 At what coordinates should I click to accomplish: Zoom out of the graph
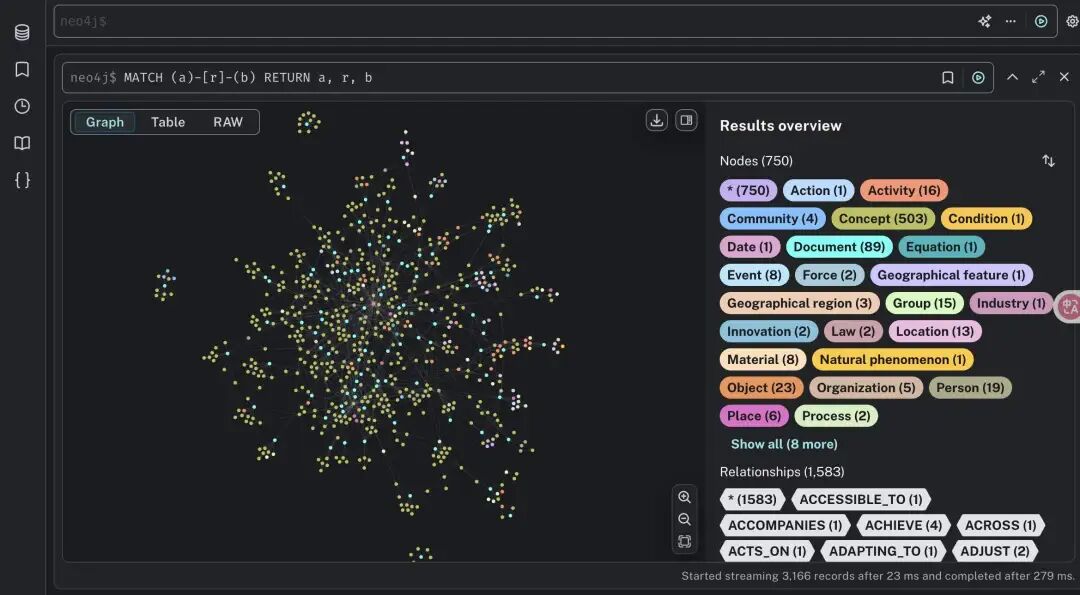(x=684, y=519)
